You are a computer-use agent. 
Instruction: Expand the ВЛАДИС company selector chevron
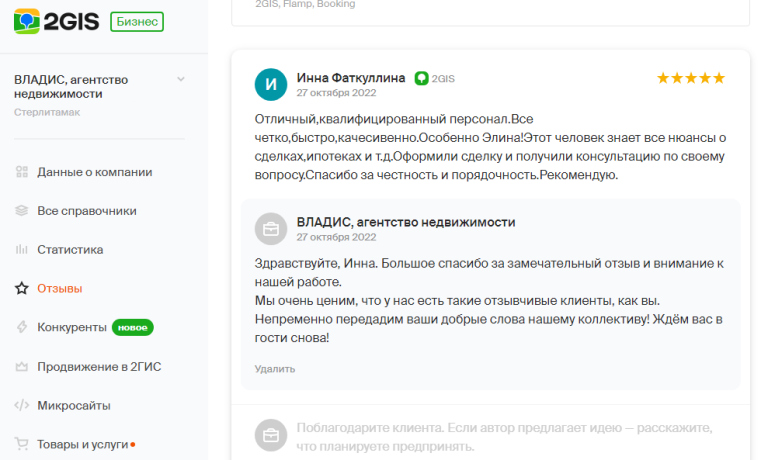(181, 79)
